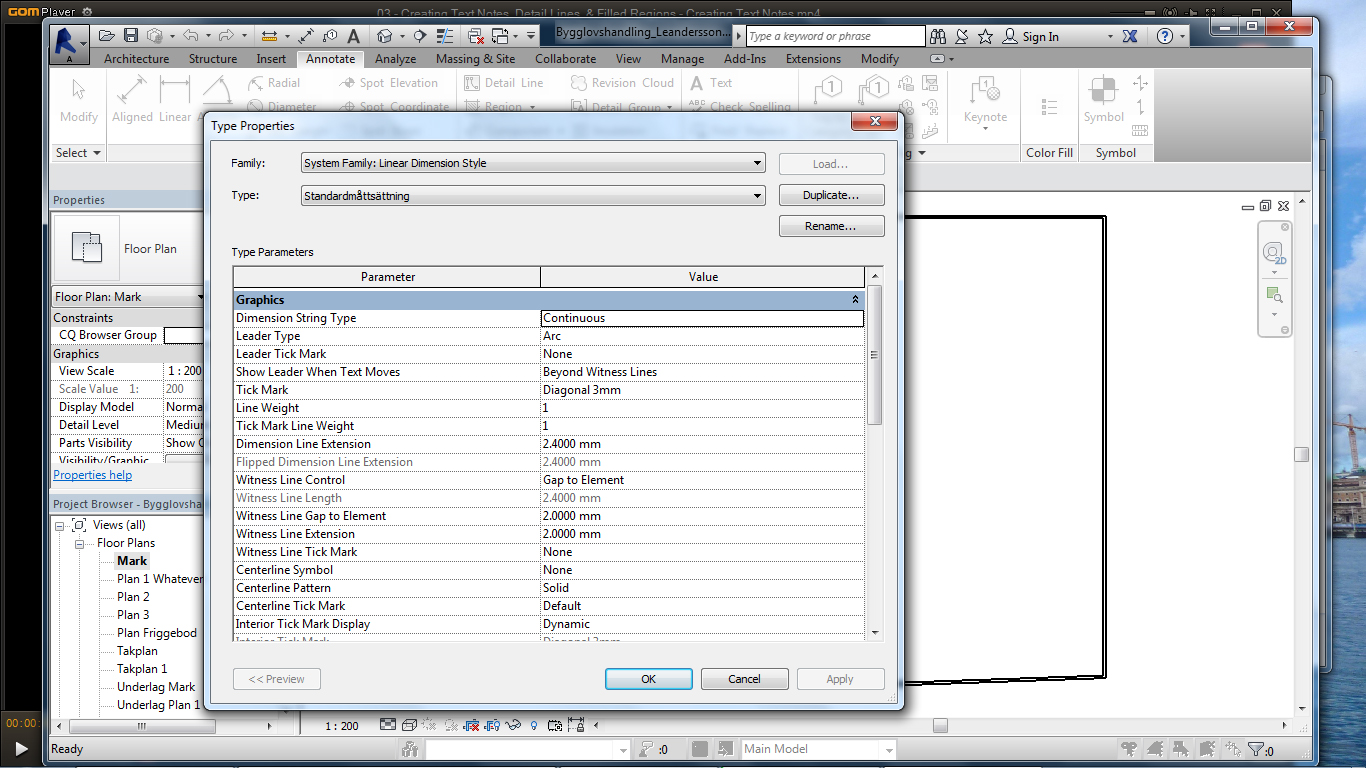Click the Keynote tool in ribbon
The image size is (1366, 768).
tap(985, 101)
